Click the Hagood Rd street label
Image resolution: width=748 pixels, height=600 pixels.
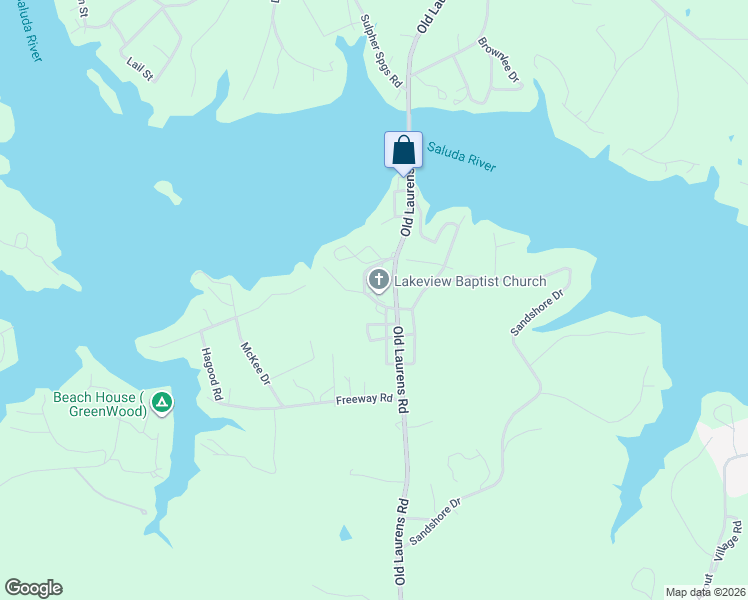pyautogui.click(x=212, y=374)
